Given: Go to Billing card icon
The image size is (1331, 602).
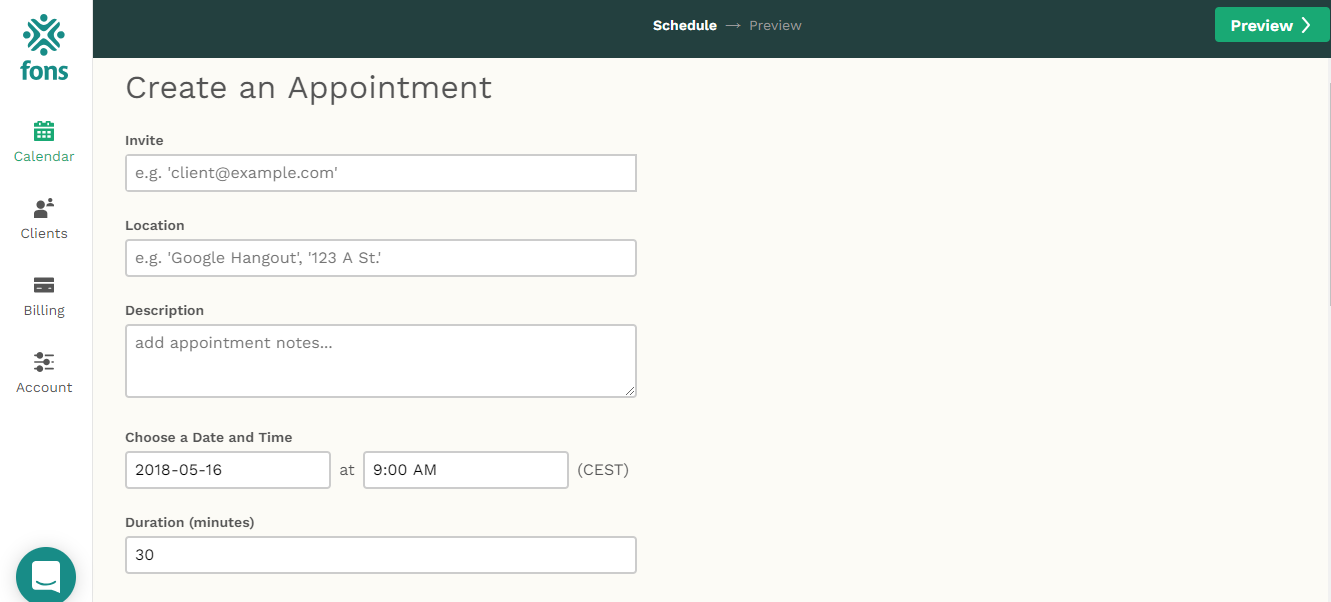Looking at the screenshot, I should click(x=44, y=285).
